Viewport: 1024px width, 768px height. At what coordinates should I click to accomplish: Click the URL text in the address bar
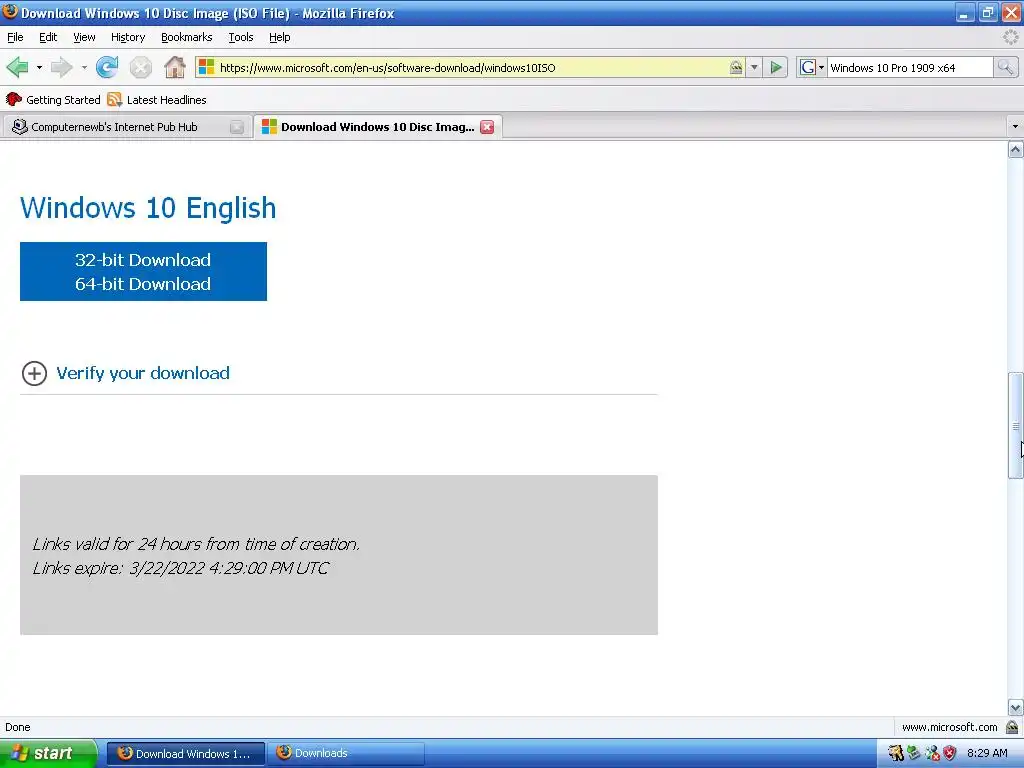tap(387, 68)
